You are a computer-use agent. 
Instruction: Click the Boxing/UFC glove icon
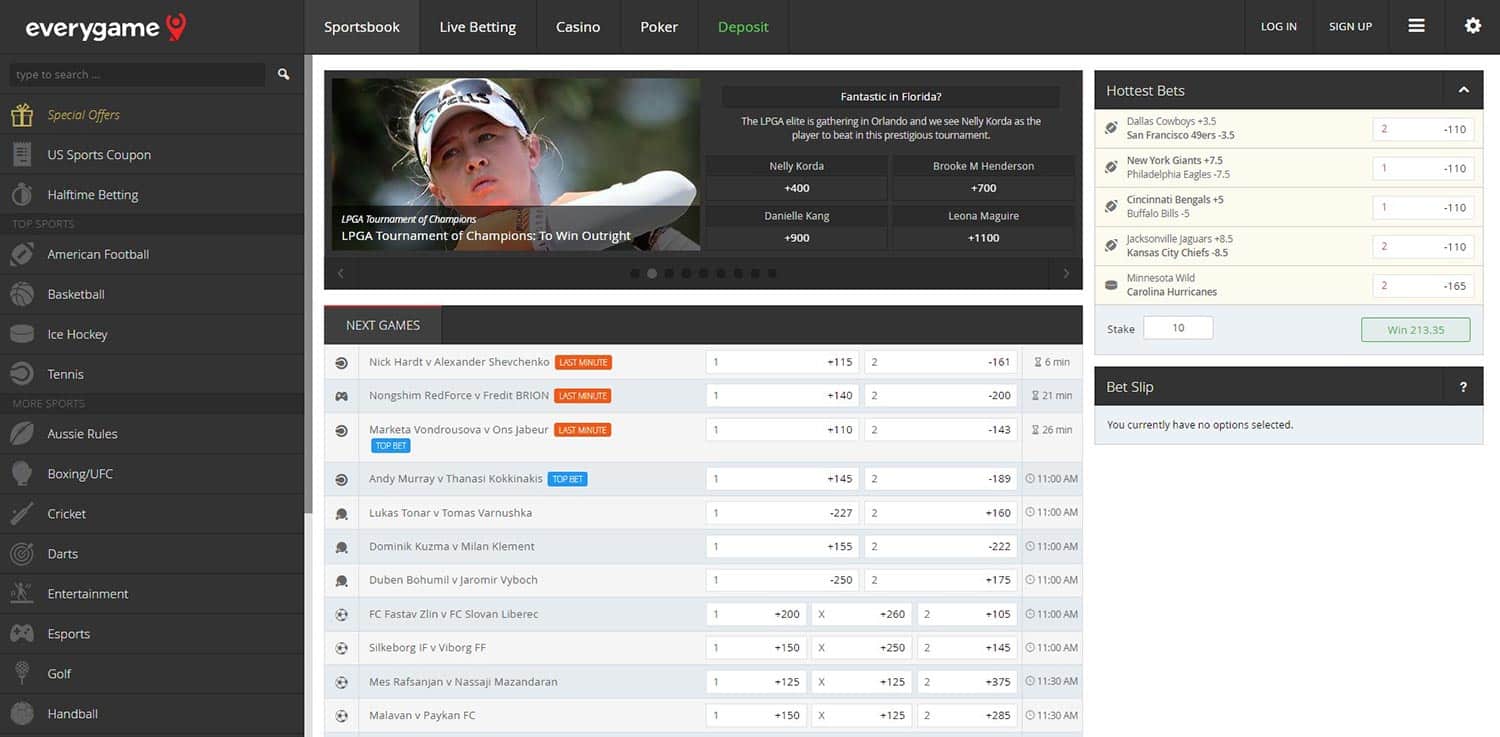(22, 474)
